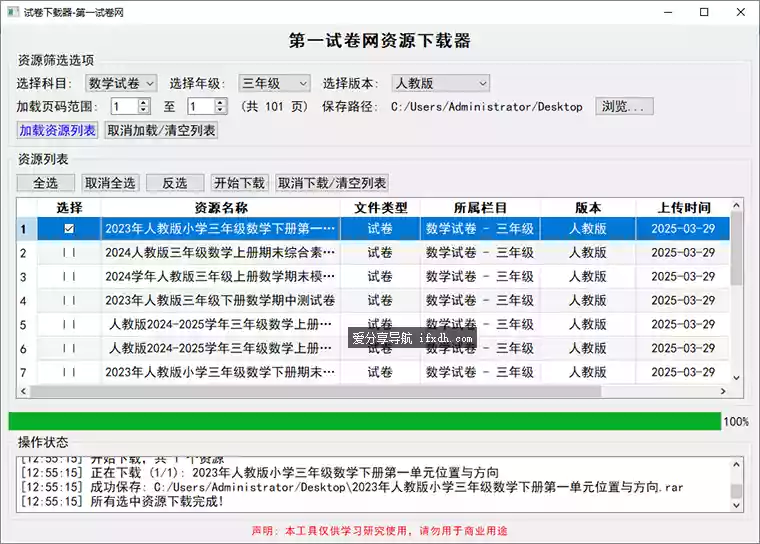Click the 取消全选 button
Image resolution: width=760 pixels, height=544 pixels.
click(110, 183)
